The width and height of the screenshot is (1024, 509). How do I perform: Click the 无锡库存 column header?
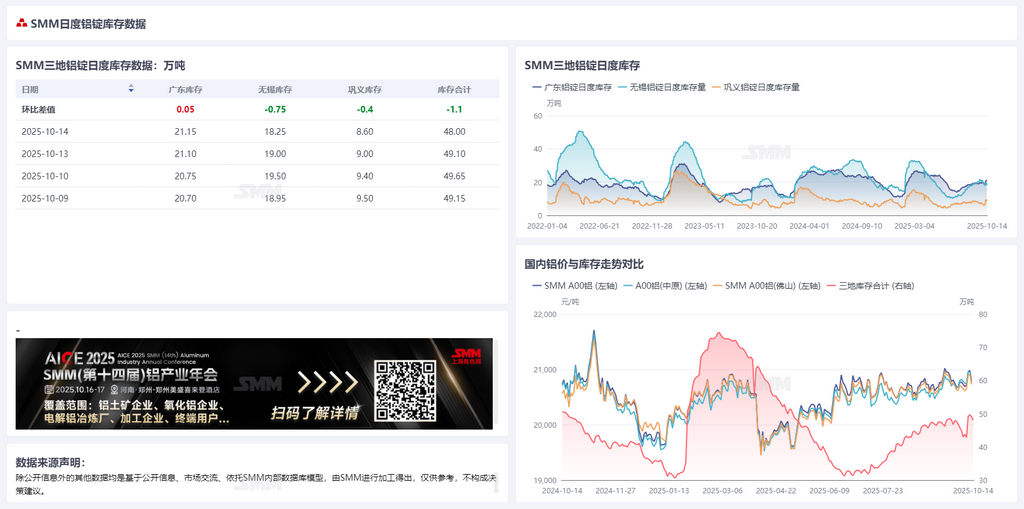point(275,90)
